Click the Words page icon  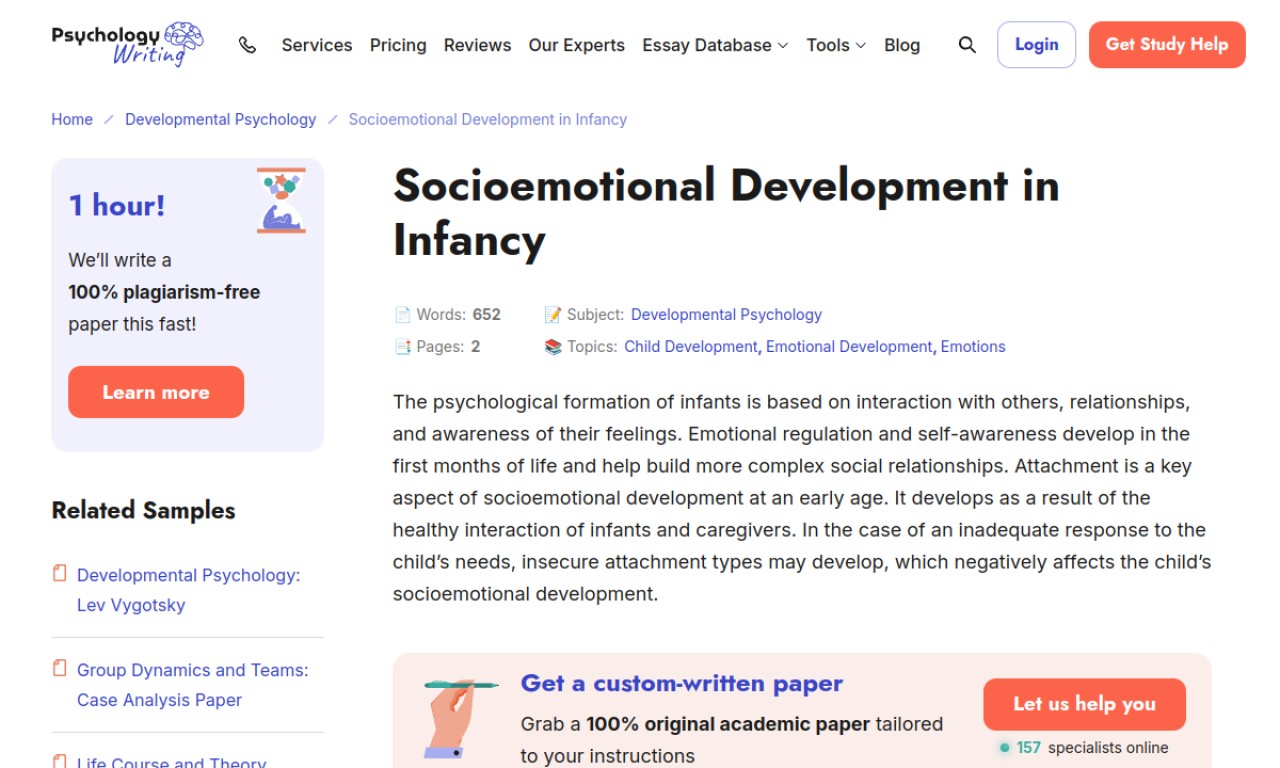[x=402, y=314]
